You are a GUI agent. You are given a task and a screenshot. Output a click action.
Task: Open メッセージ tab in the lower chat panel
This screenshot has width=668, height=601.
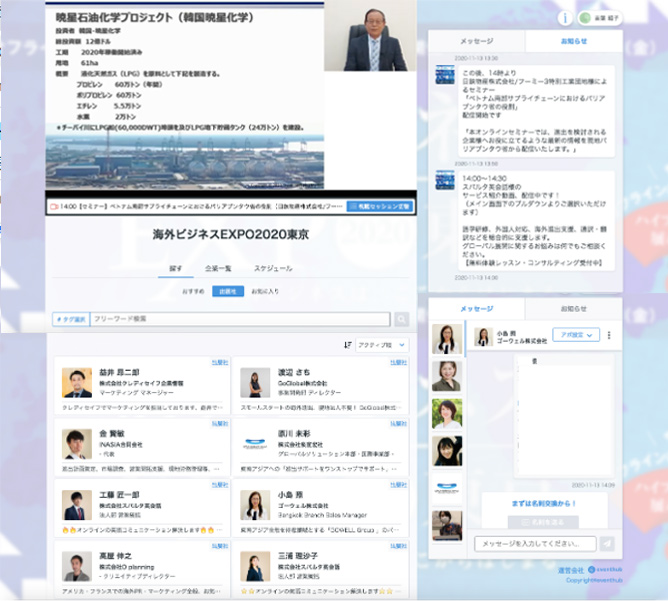pyautogui.click(x=477, y=309)
